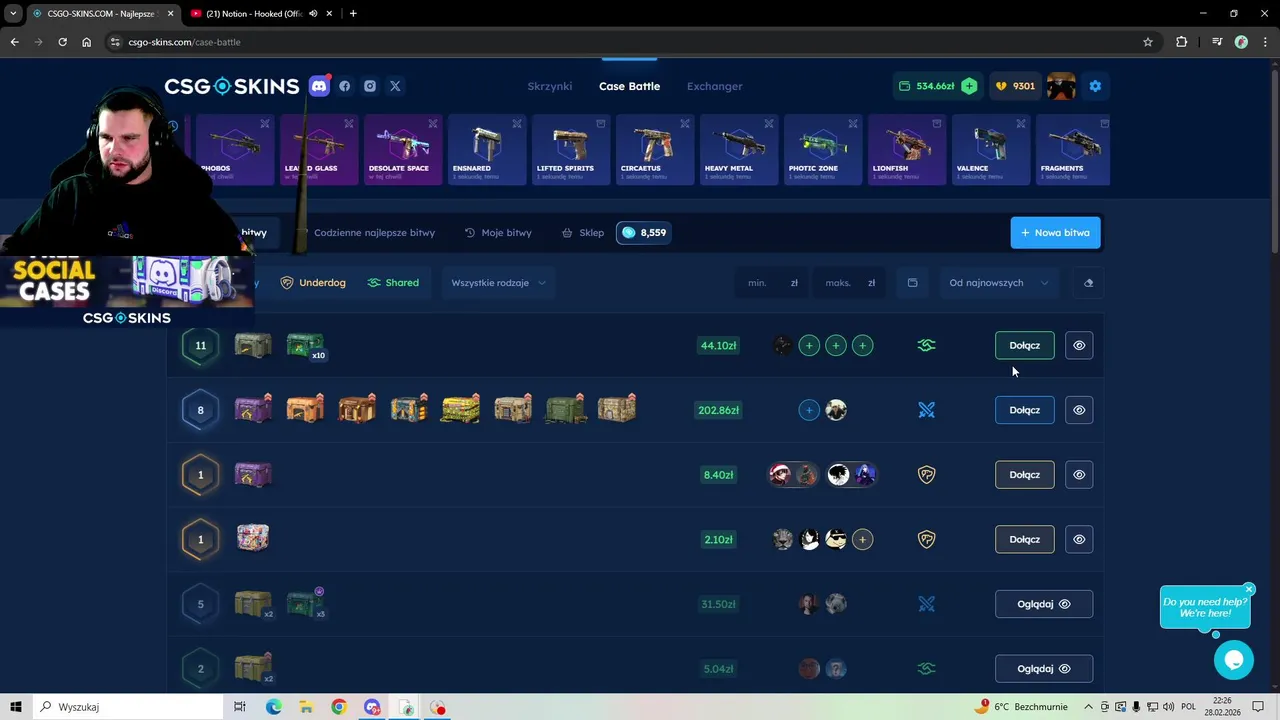Open the Facebook icon in the header
Viewport: 1280px width, 720px height.
pos(345,86)
